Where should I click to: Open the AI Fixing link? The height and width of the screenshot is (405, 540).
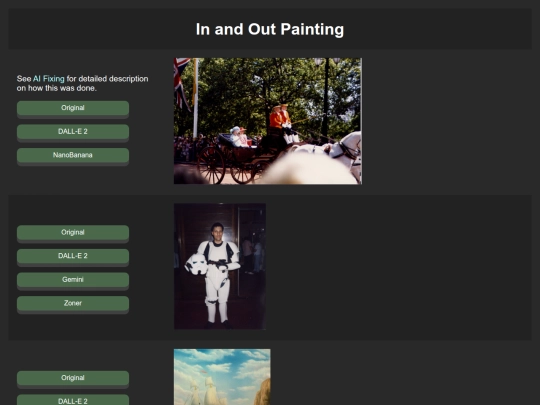pyautogui.click(x=49, y=79)
